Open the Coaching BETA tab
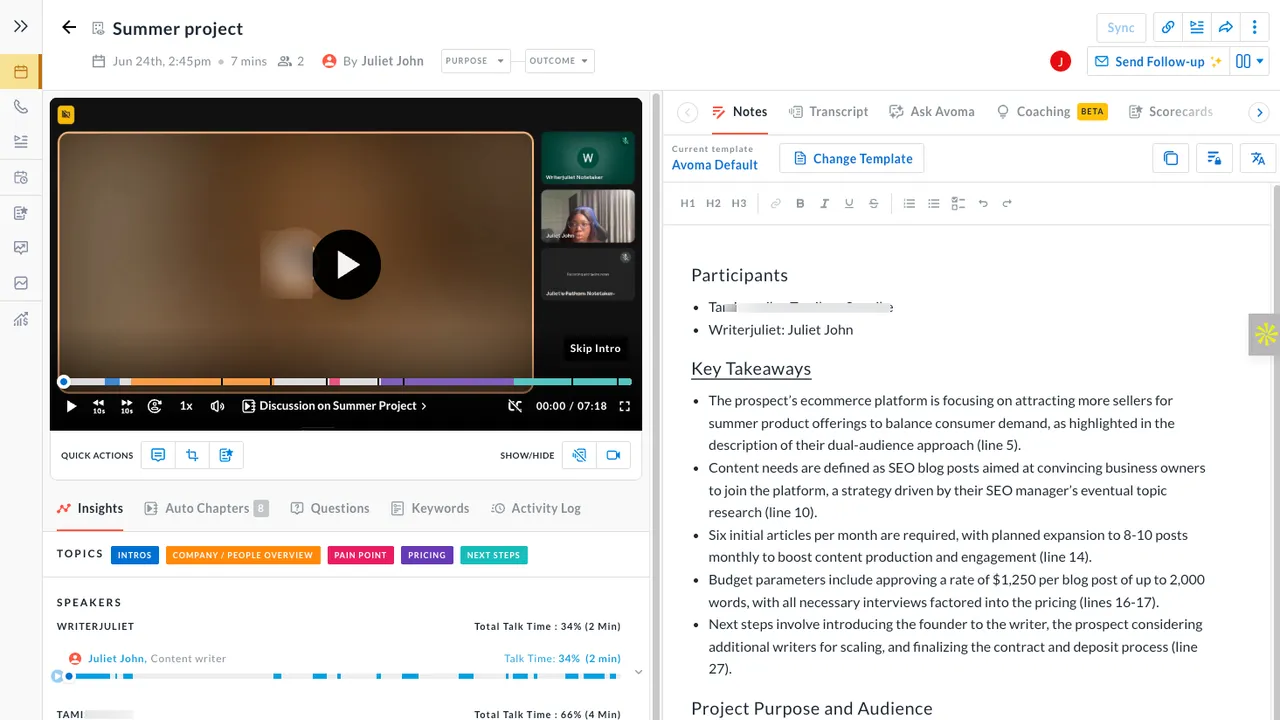Screen dimensions: 1280x720 [x=1051, y=112]
